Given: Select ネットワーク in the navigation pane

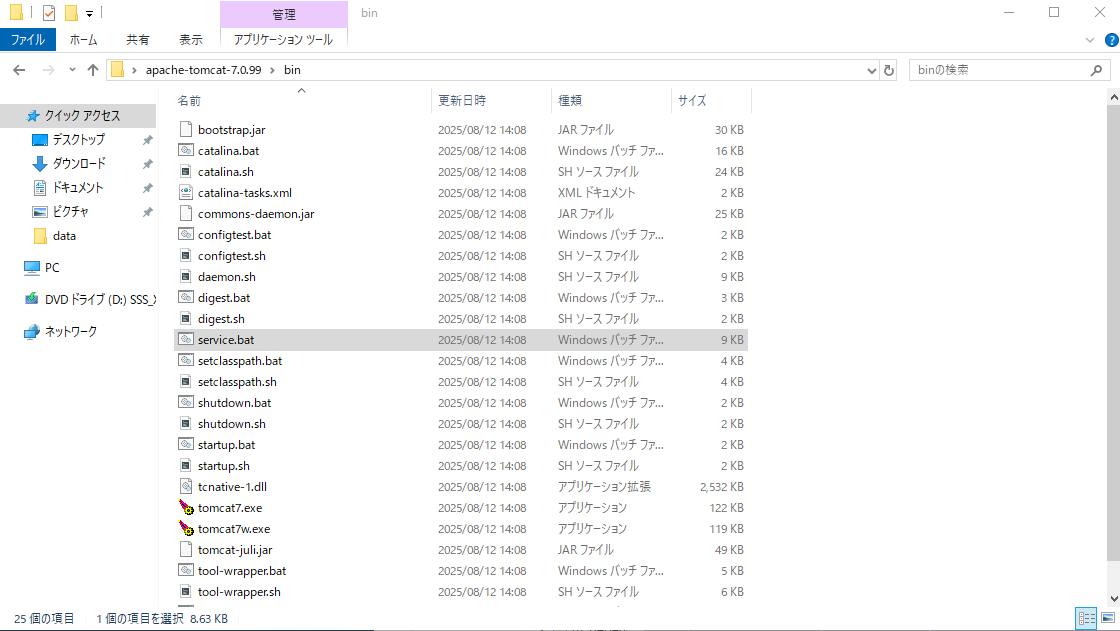Looking at the screenshot, I should click(71, 332).
